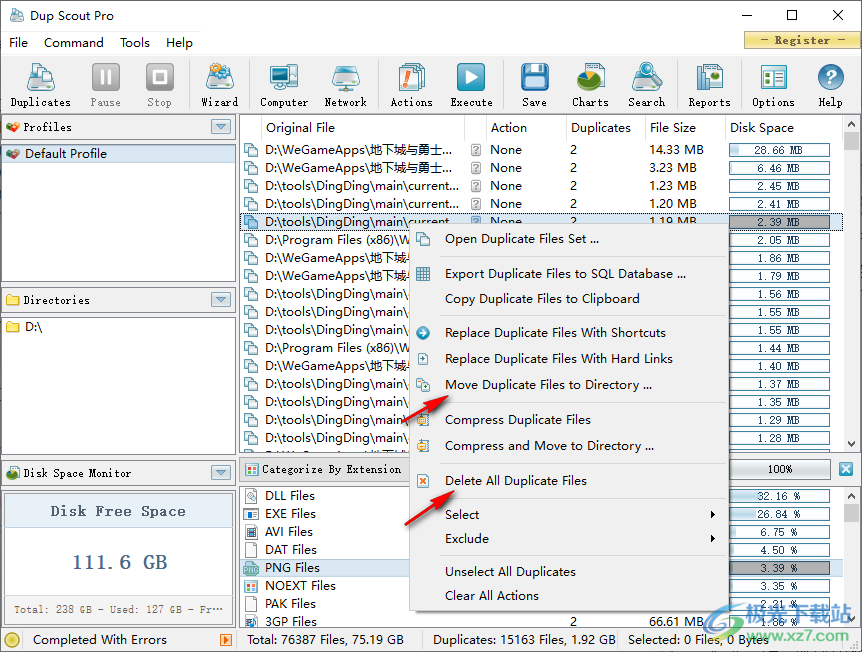The image size is (862, 652).
Task: Click the down arrow of duplicates list scrollbar
Action: coord(852,444)
